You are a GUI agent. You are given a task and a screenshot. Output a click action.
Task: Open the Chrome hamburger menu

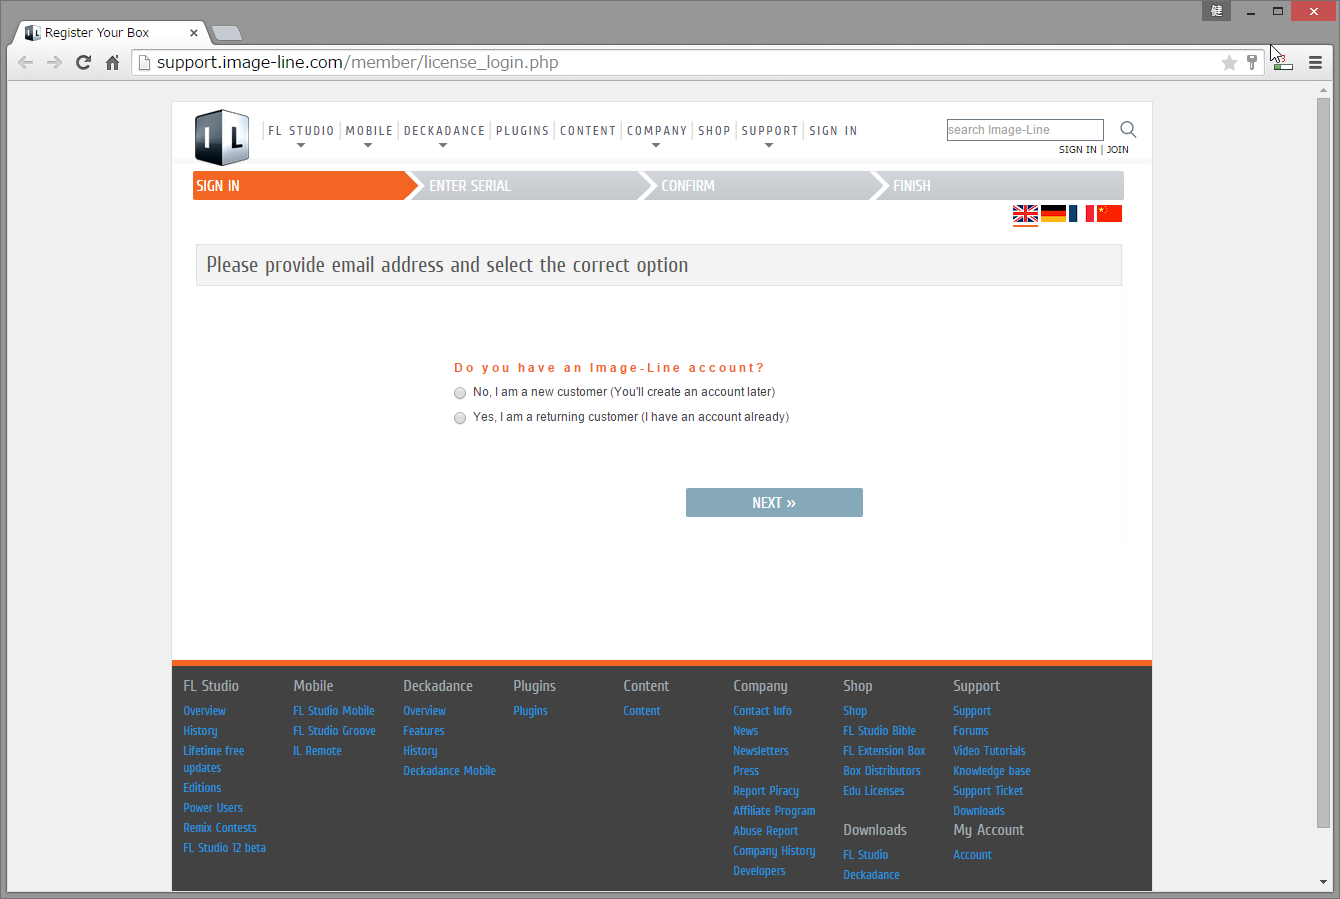pyautogui.click(x=1315, y=62)
